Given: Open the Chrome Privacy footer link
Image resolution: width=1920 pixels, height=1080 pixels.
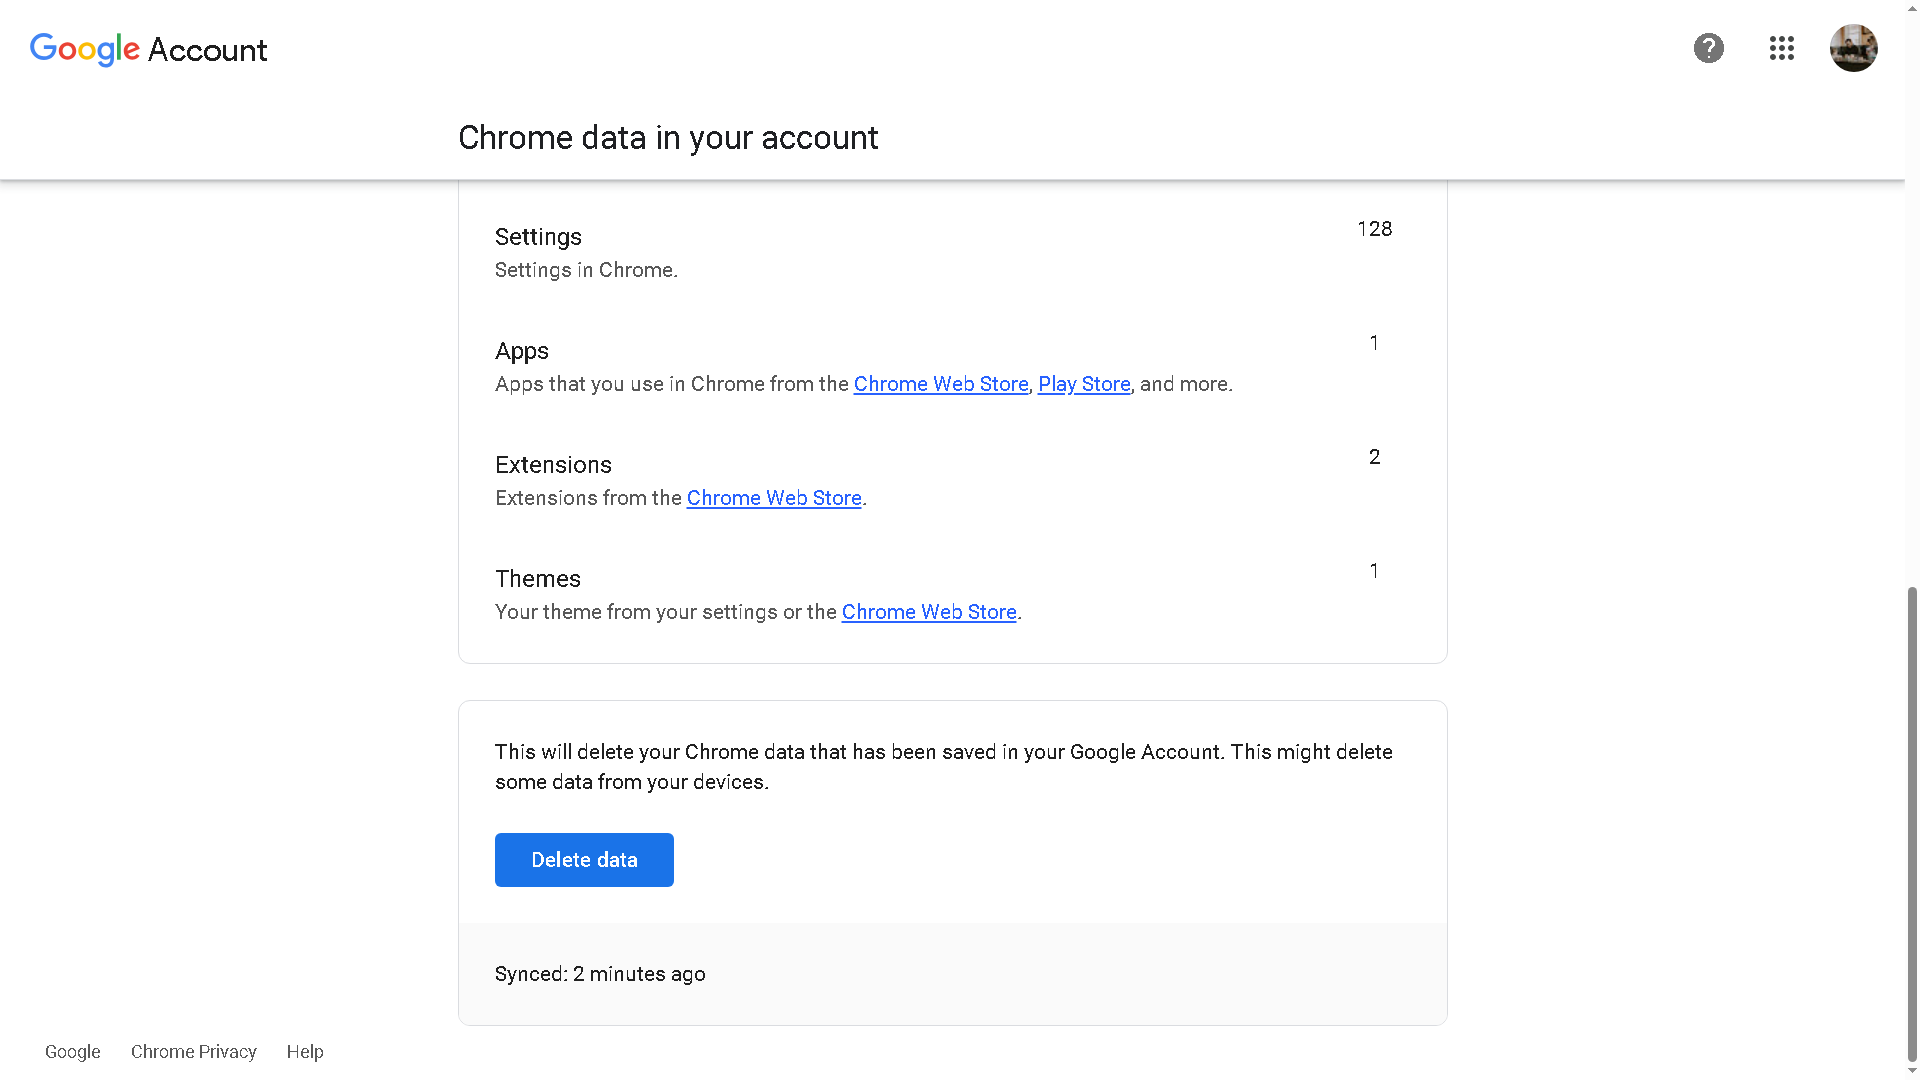Looking at the screenshot, I should tap(193, 1052).
